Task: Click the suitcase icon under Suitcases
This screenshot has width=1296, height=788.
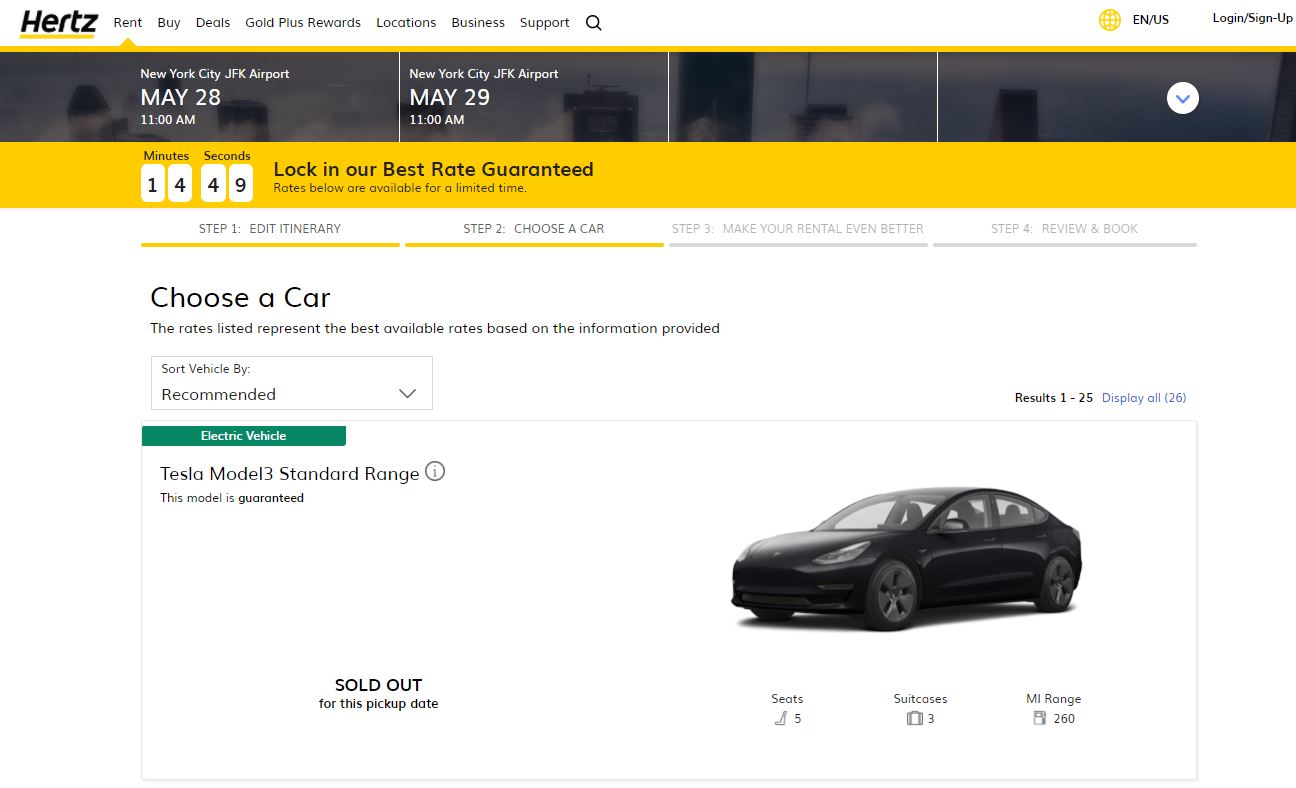Action: (914, 718)
